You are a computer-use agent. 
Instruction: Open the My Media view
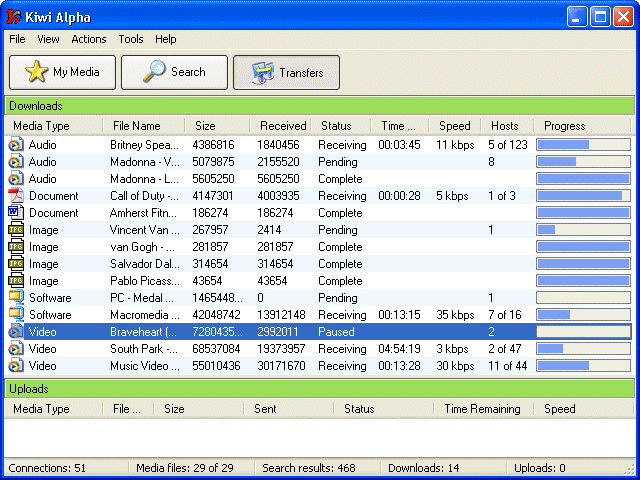(62, 72)
